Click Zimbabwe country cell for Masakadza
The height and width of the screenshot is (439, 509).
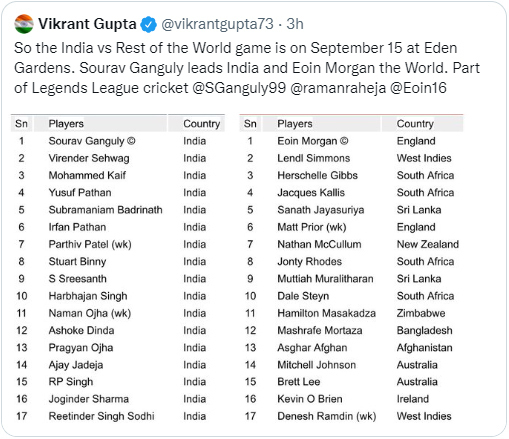click(421, 313)
